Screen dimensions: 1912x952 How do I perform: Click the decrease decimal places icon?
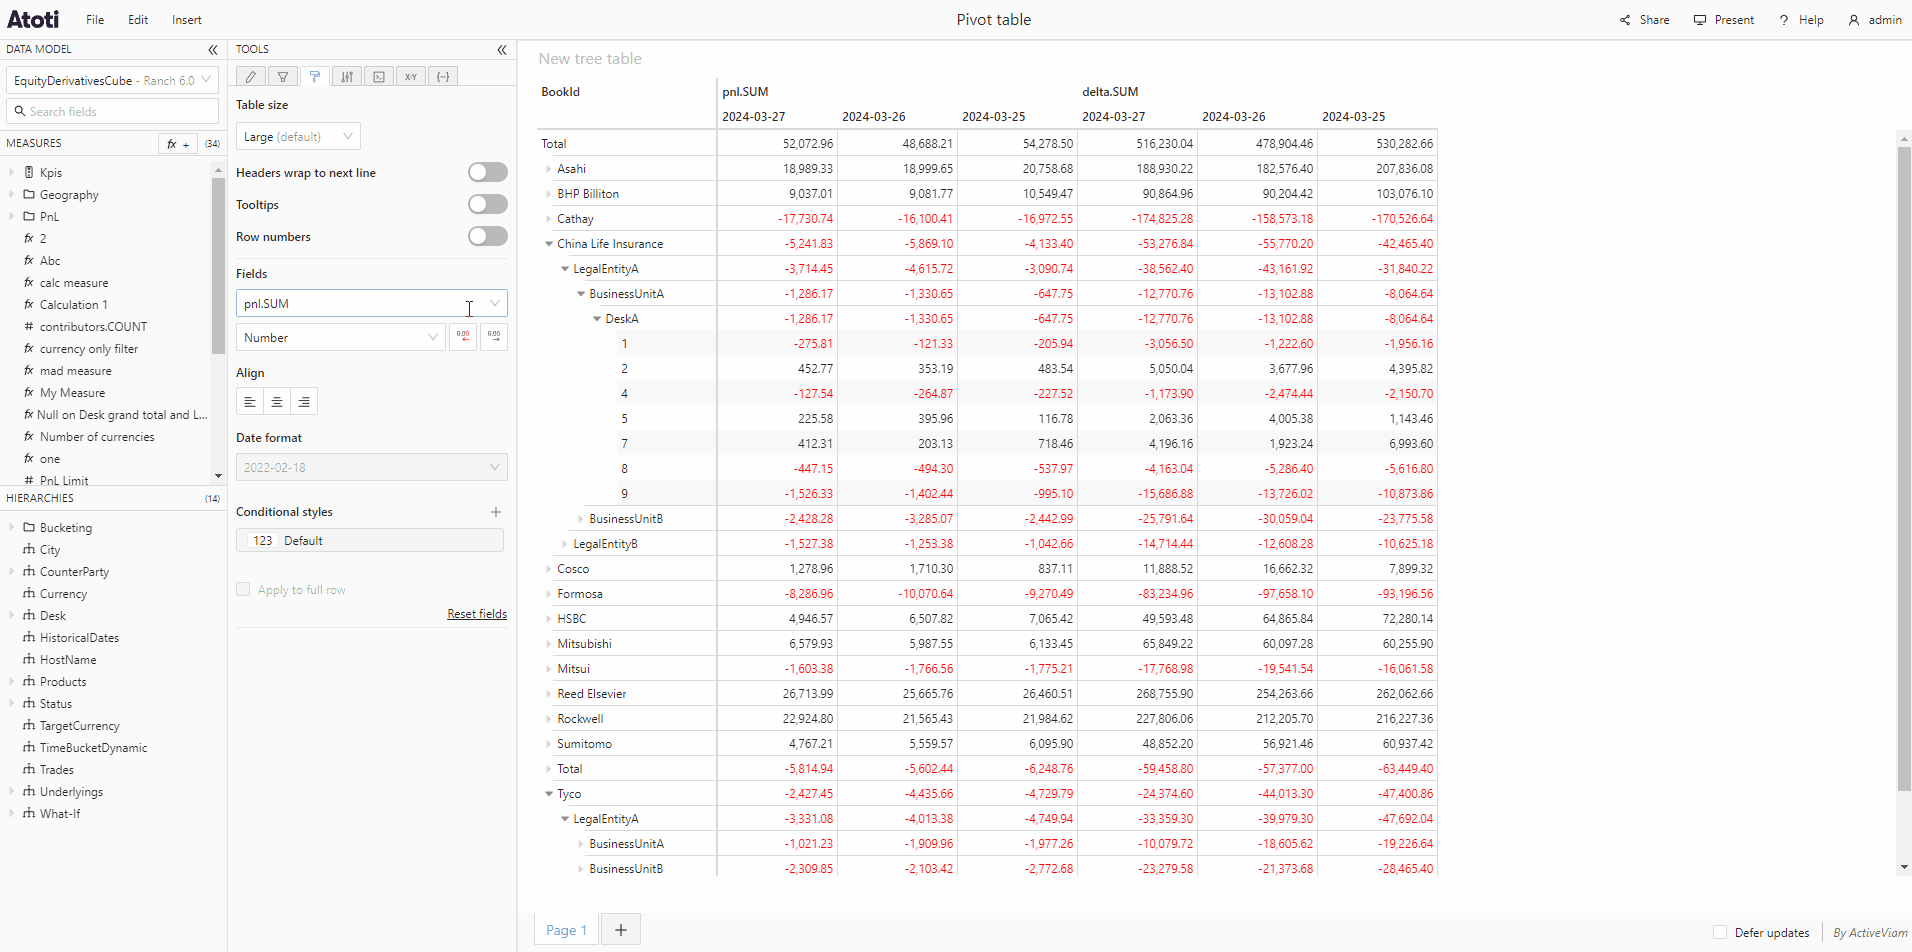click(x=463, y=337)
